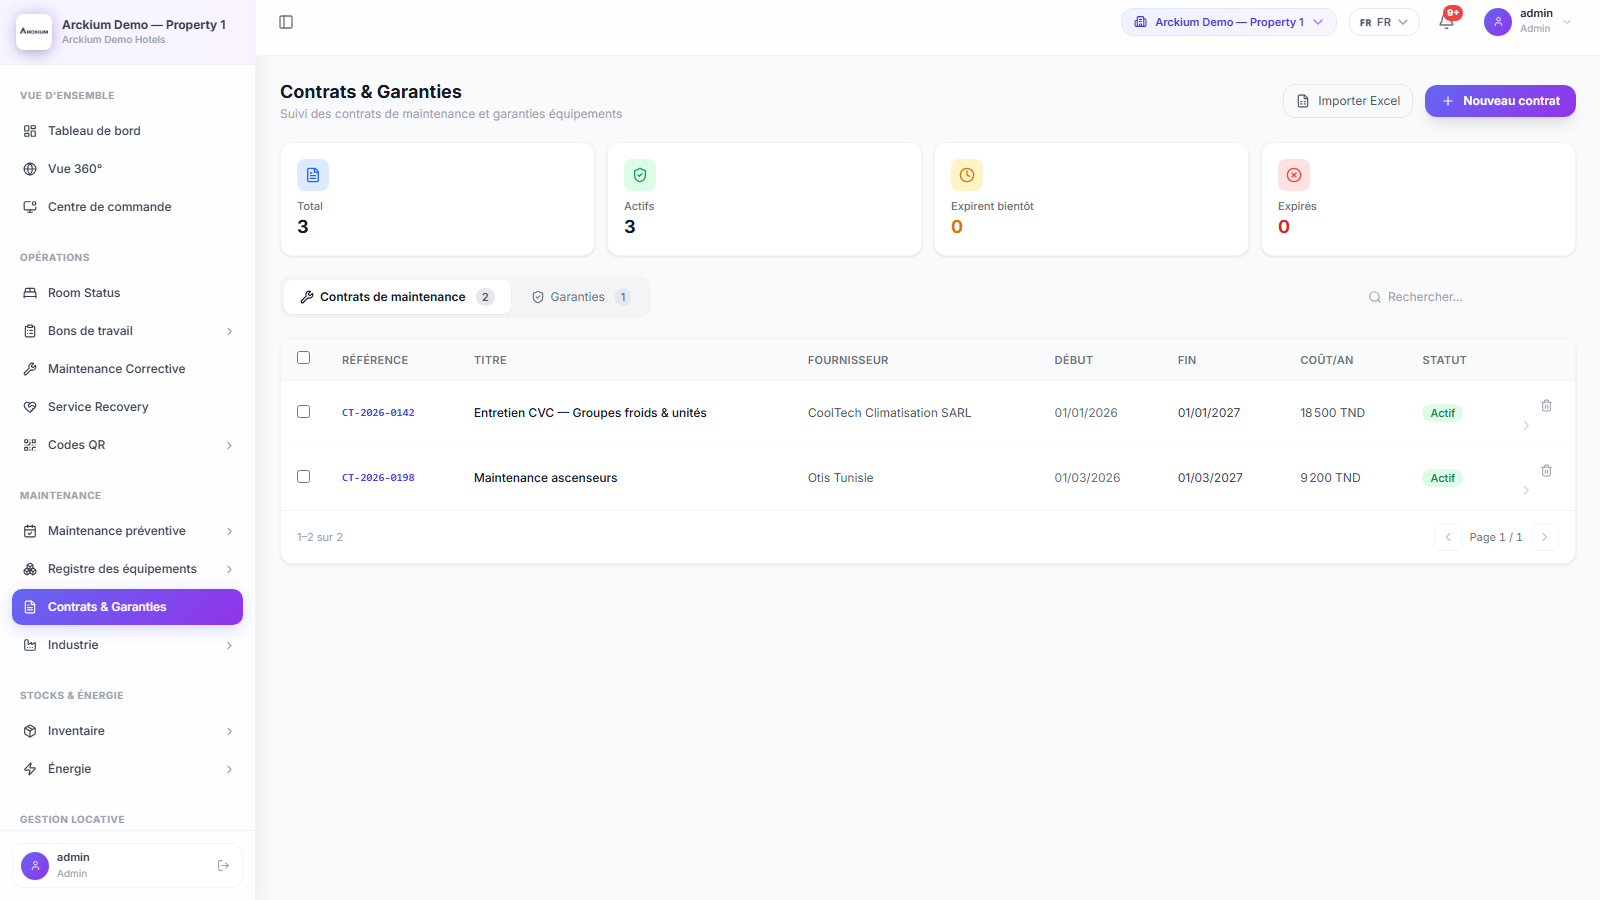This screenshot has height=900, width=1600.
Task: Open row chevron for CT-2026-0142
Action: point(1526,426)
